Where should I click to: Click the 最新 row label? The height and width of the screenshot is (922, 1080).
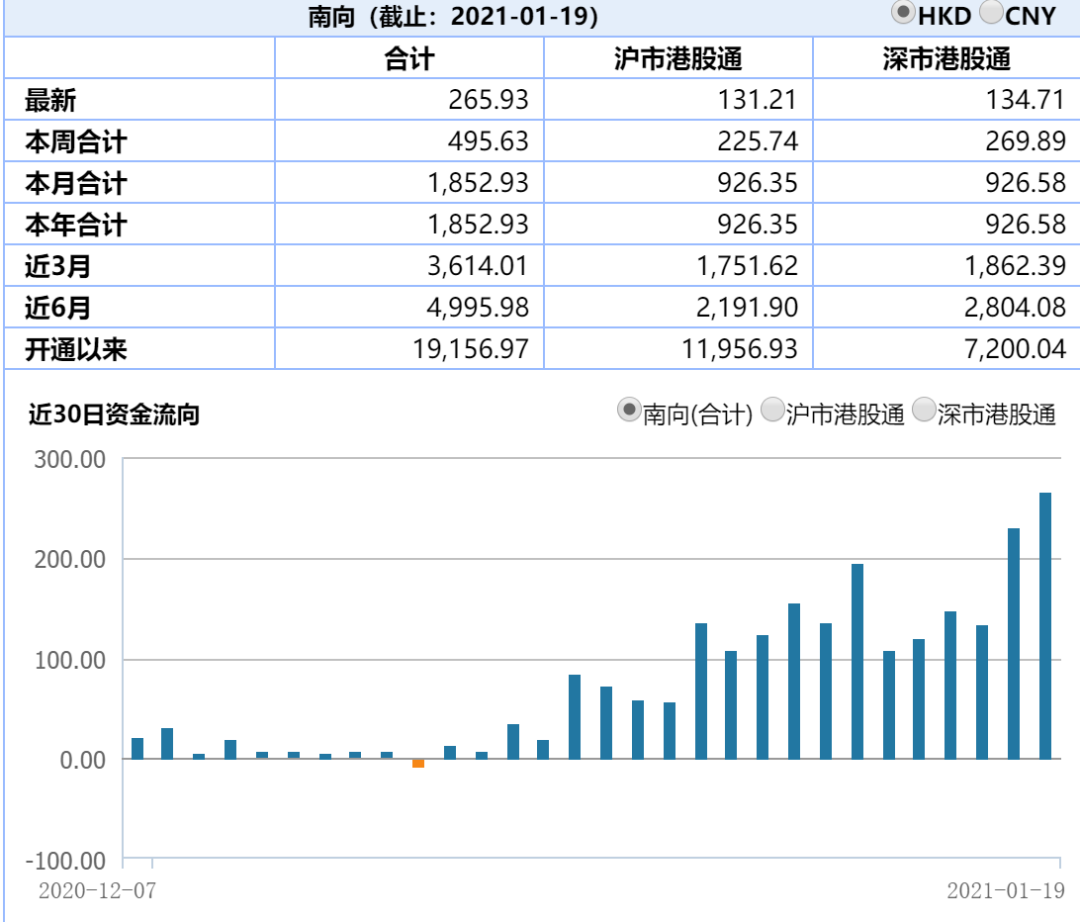tap(50, 101)
